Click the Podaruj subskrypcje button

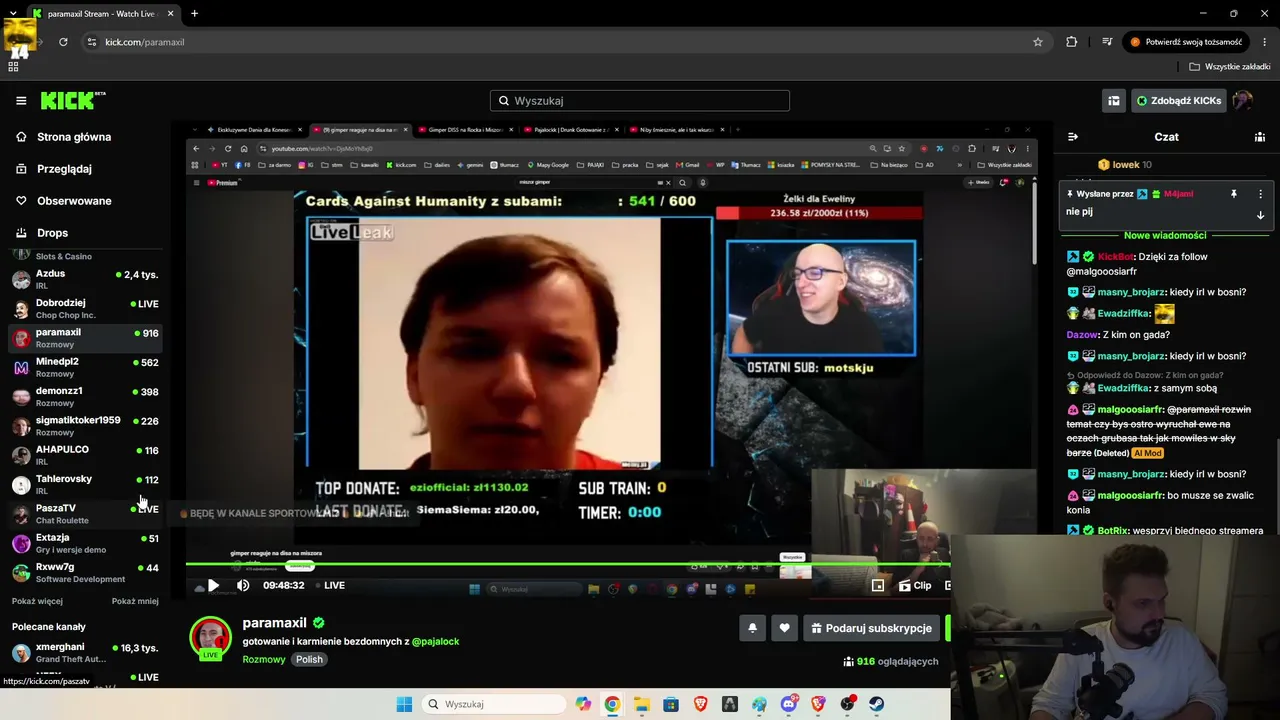coord(871,628)
